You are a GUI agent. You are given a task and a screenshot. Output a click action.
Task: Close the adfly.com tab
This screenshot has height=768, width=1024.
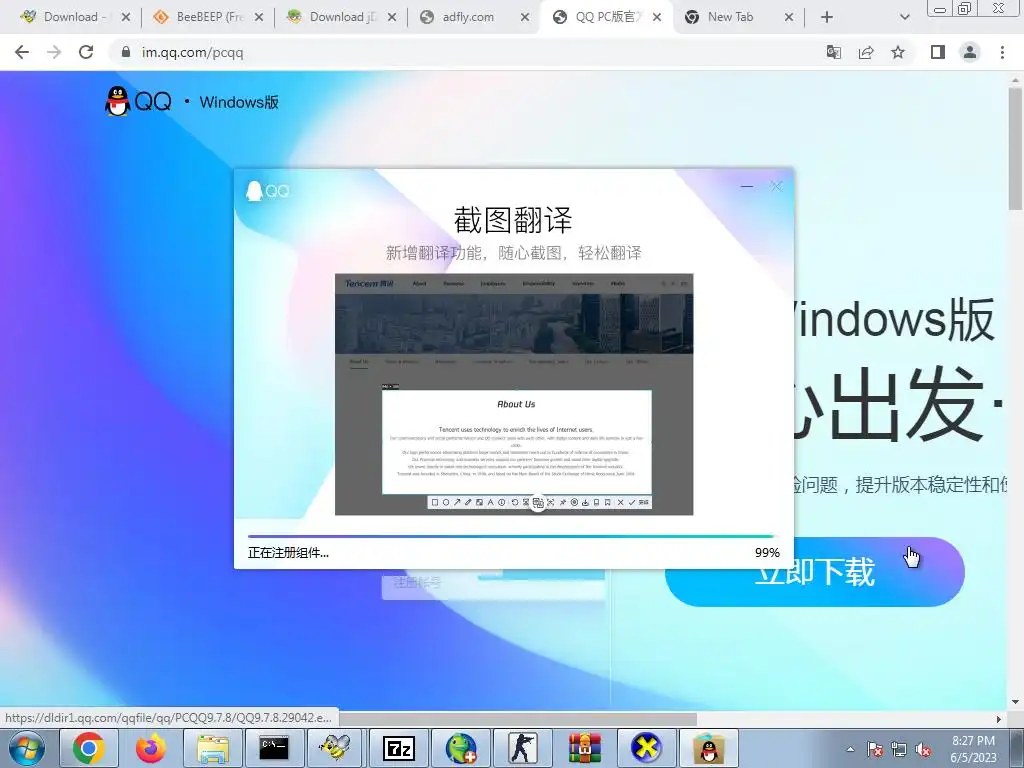pos(524,18)
